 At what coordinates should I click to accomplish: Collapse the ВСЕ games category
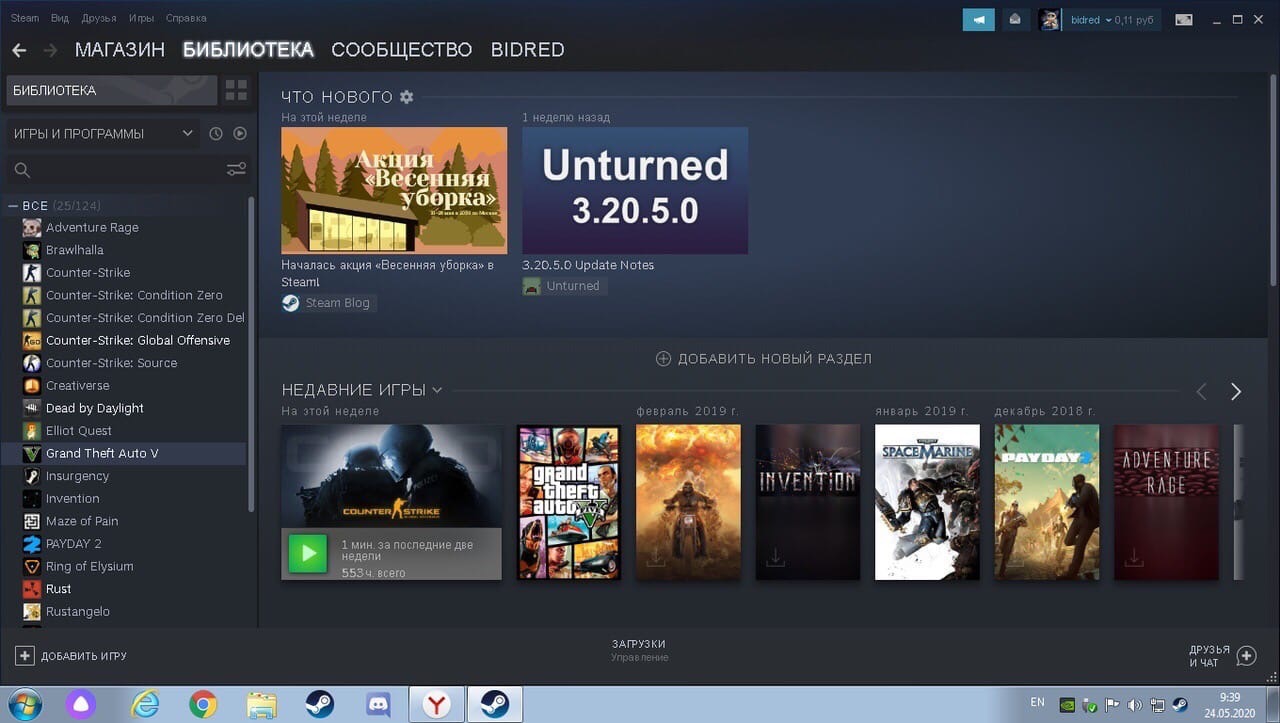(x=13, y=206)
